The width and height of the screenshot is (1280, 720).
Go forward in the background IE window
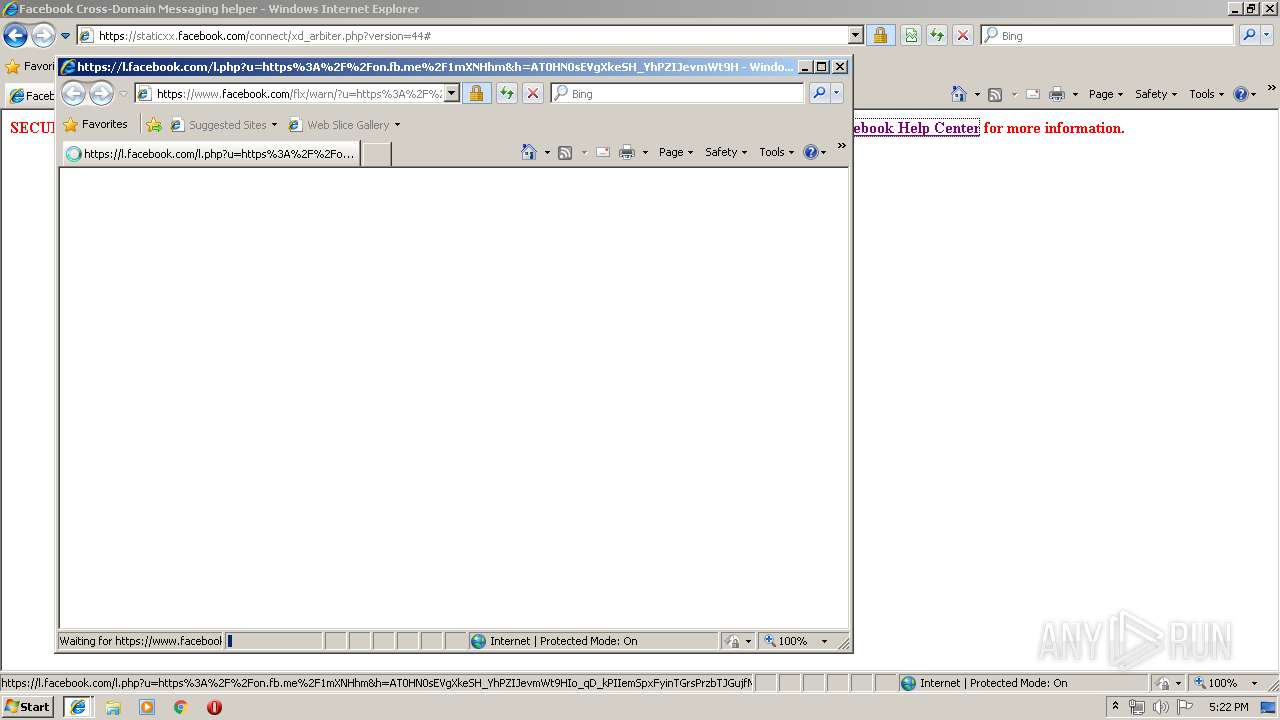coord(43,36)
